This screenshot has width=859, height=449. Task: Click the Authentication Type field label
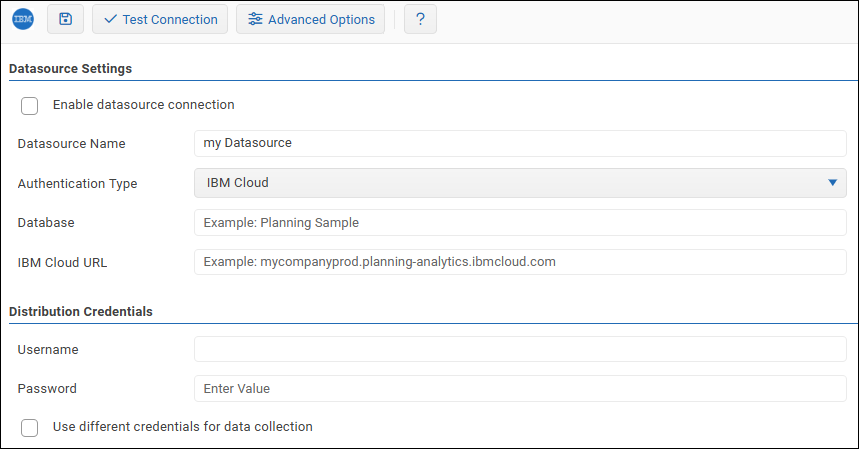click(x=78, y=183)
